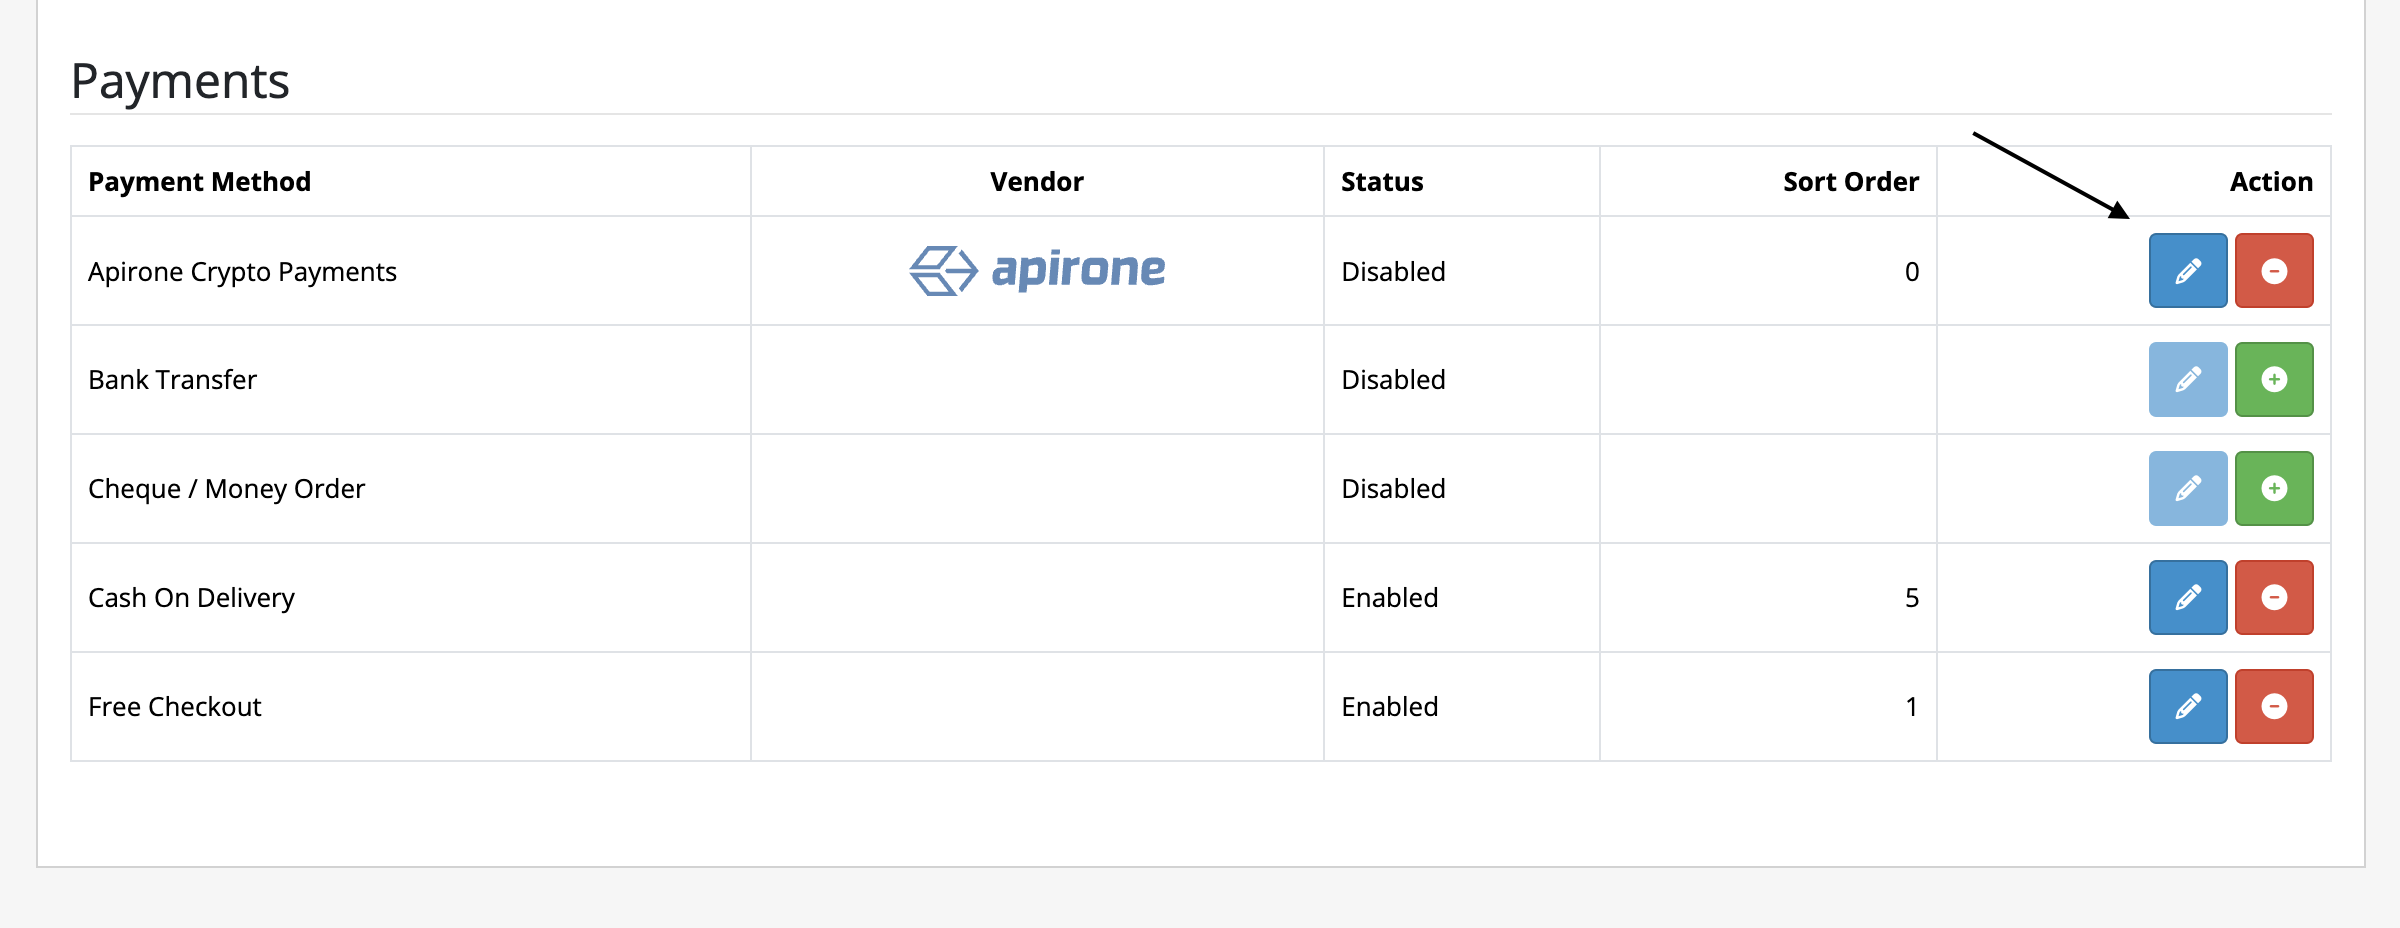Select the Status column header
Viewport: 2400px width, 928px height.
tap(1382, 182)
